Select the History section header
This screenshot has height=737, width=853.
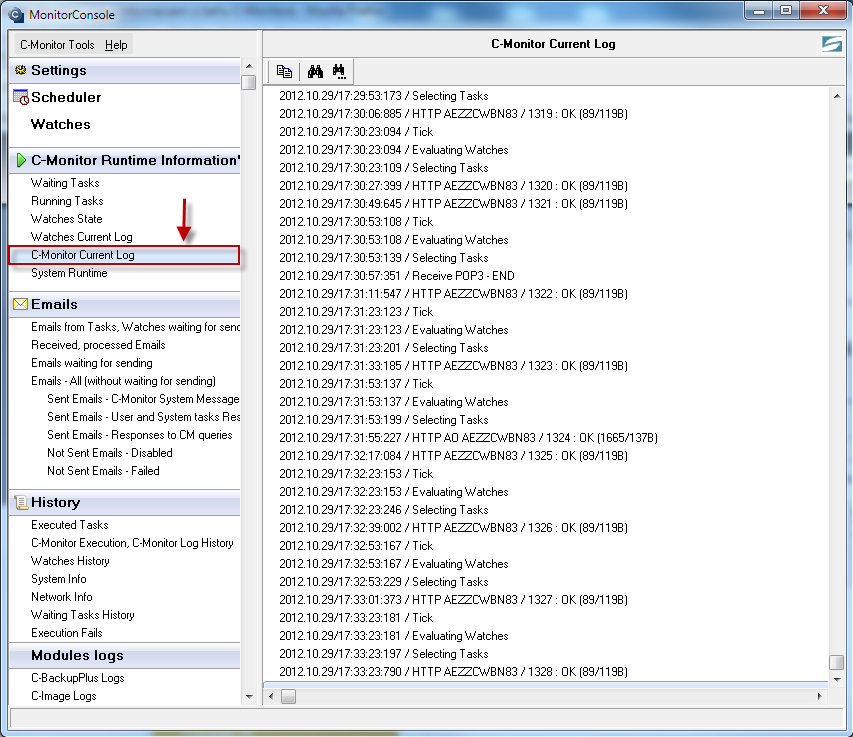pyautogui.click(x=125, y=502)
